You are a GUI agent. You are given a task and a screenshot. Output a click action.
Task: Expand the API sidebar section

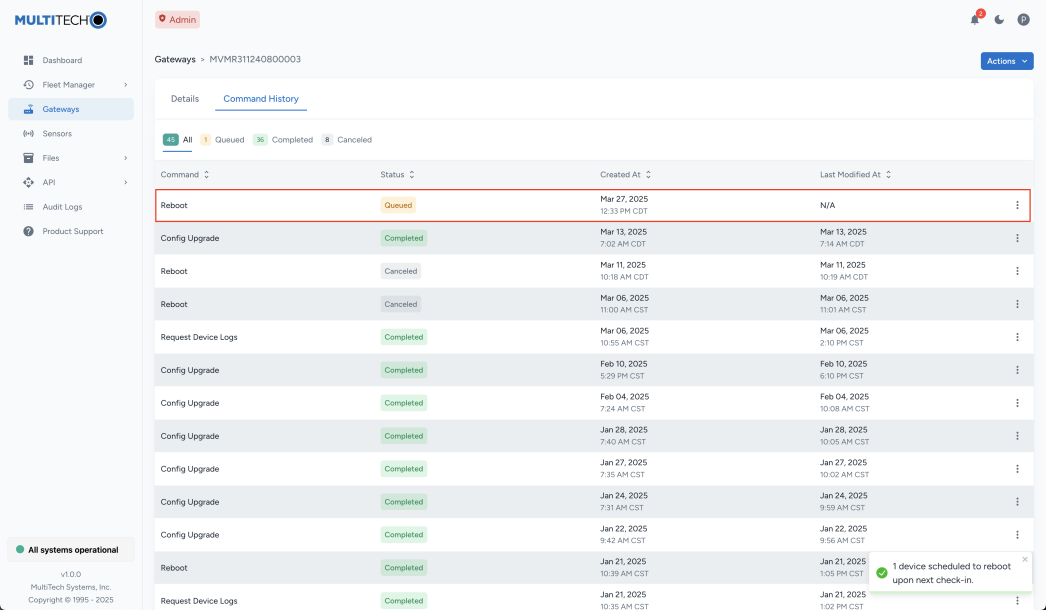coord(125,182)
